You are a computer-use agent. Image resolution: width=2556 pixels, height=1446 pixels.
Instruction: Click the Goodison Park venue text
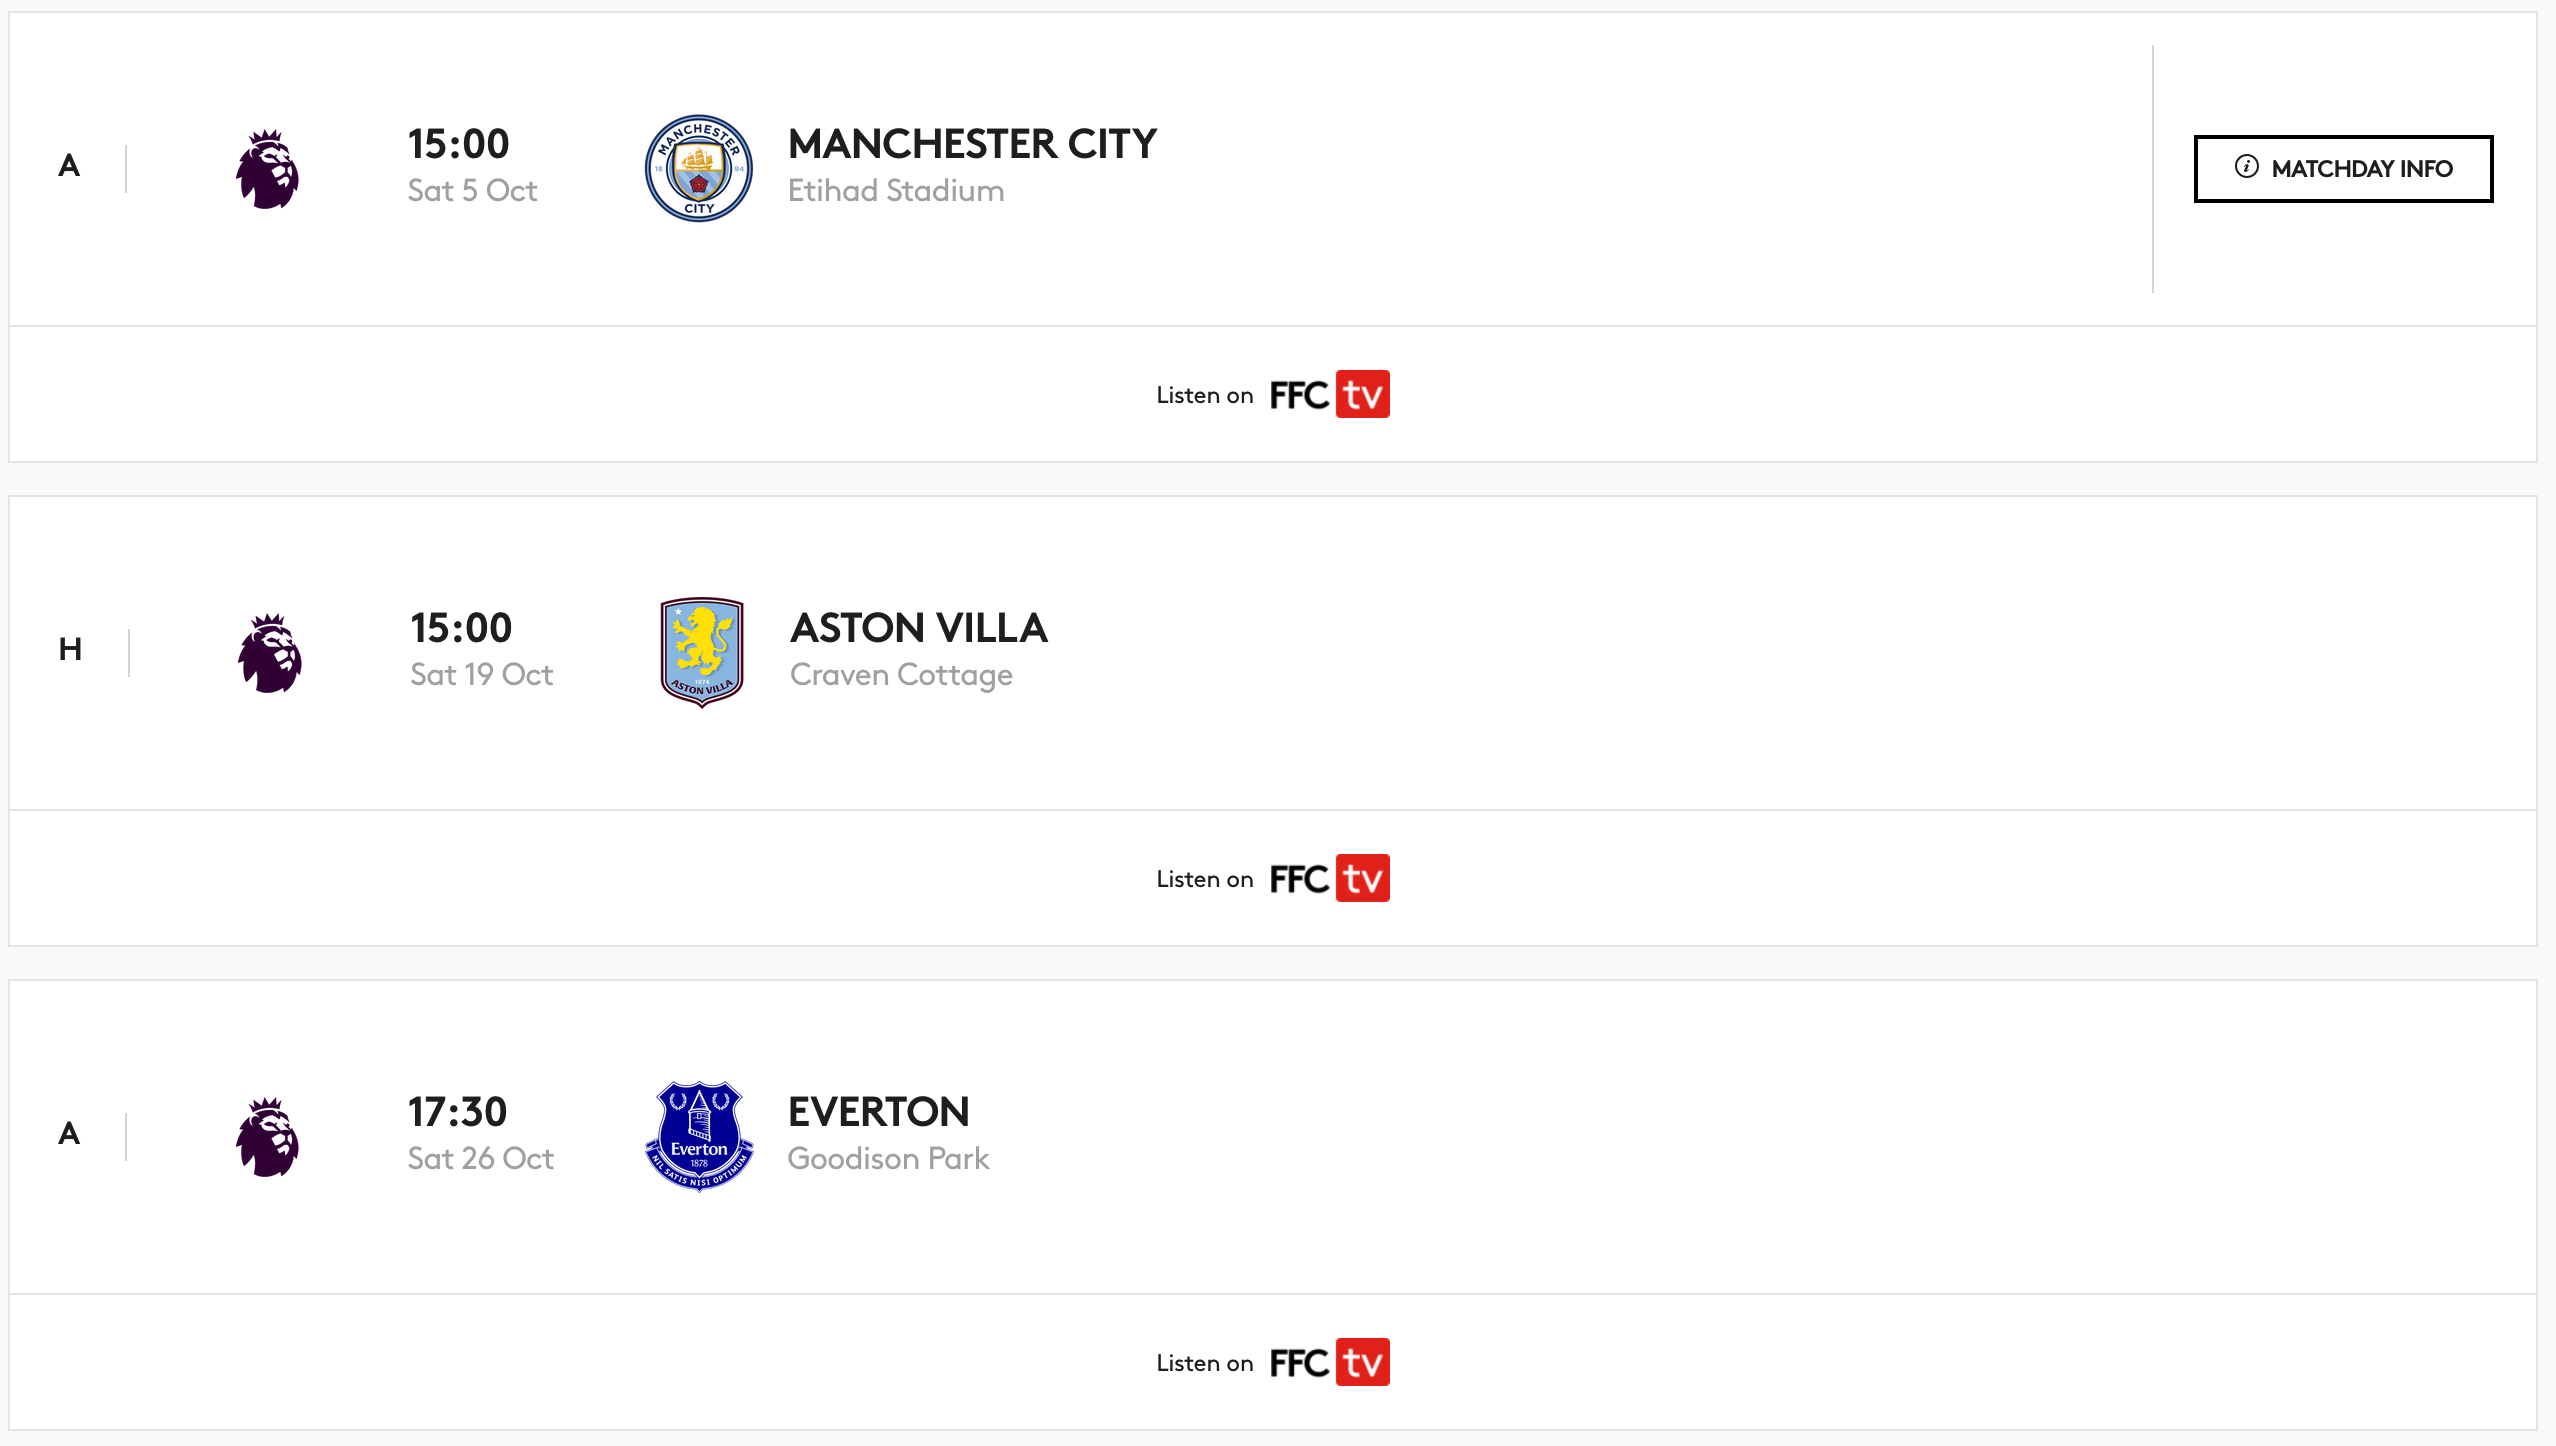click(888, 1158)
